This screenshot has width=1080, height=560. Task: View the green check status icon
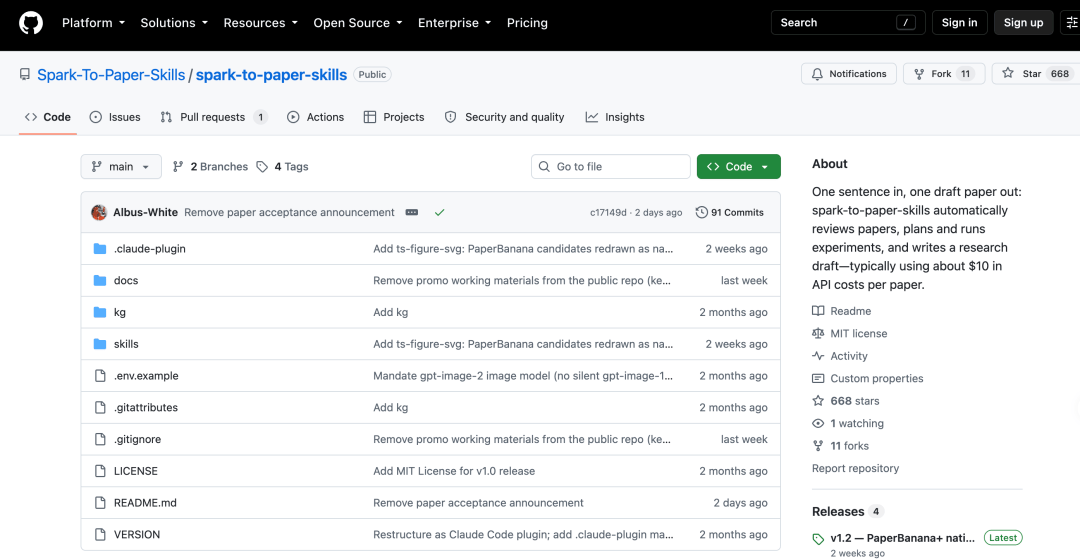[x=439, y=212]
